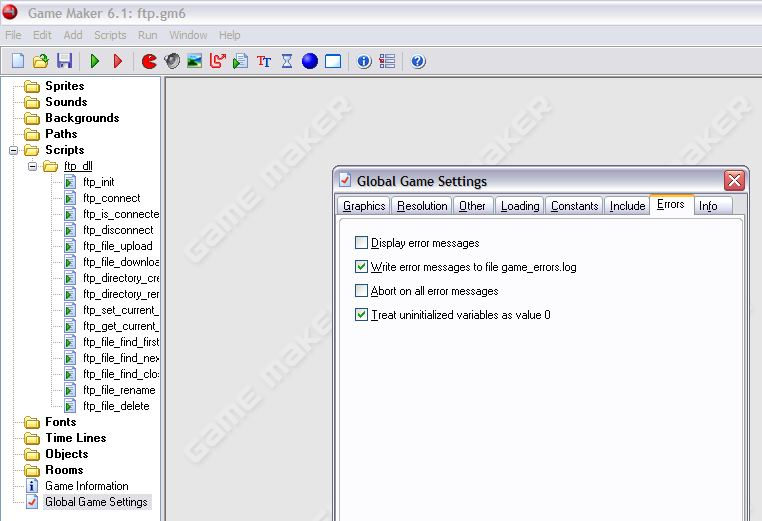The height and width of the screenshot is (521, 762).
Task: Open the Window menu
Action: pyautogui.click(x=188, y=35)
